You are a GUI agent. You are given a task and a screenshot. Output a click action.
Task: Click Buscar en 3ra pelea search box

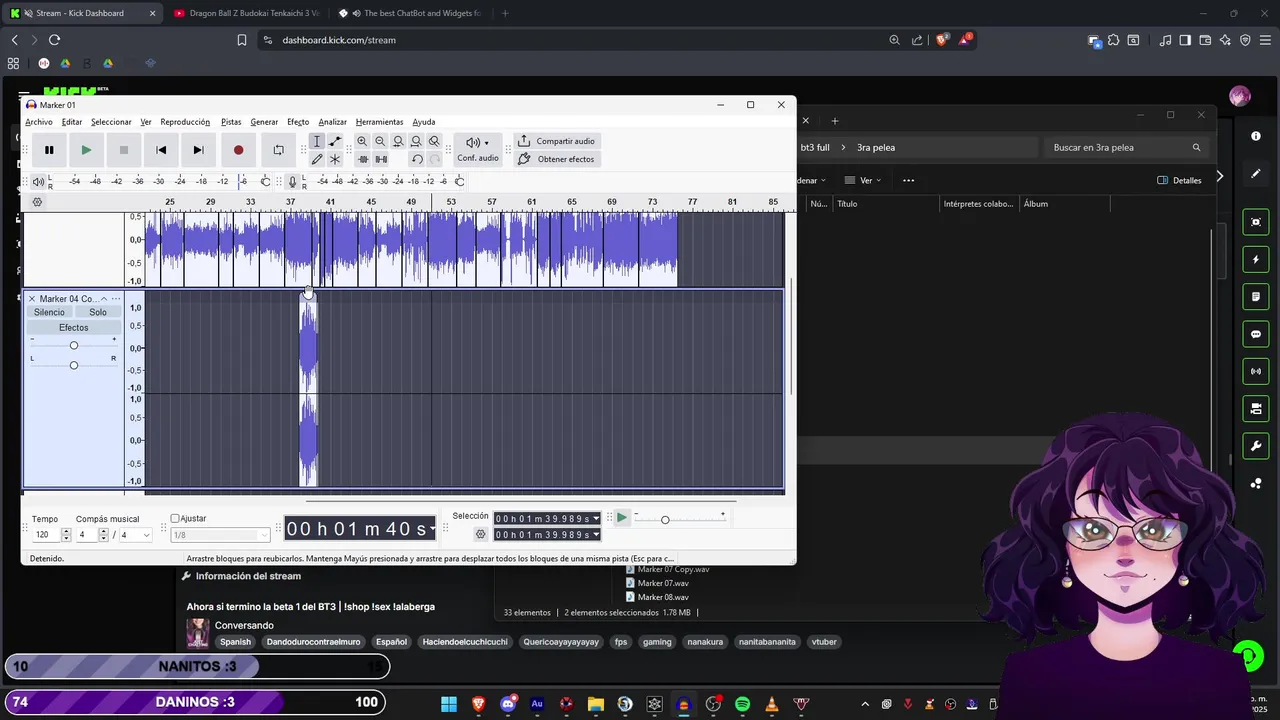pos(1127,147)
